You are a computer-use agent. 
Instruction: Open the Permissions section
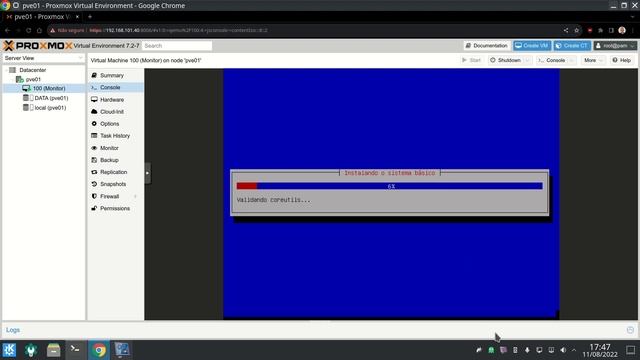tap(115, 208)
